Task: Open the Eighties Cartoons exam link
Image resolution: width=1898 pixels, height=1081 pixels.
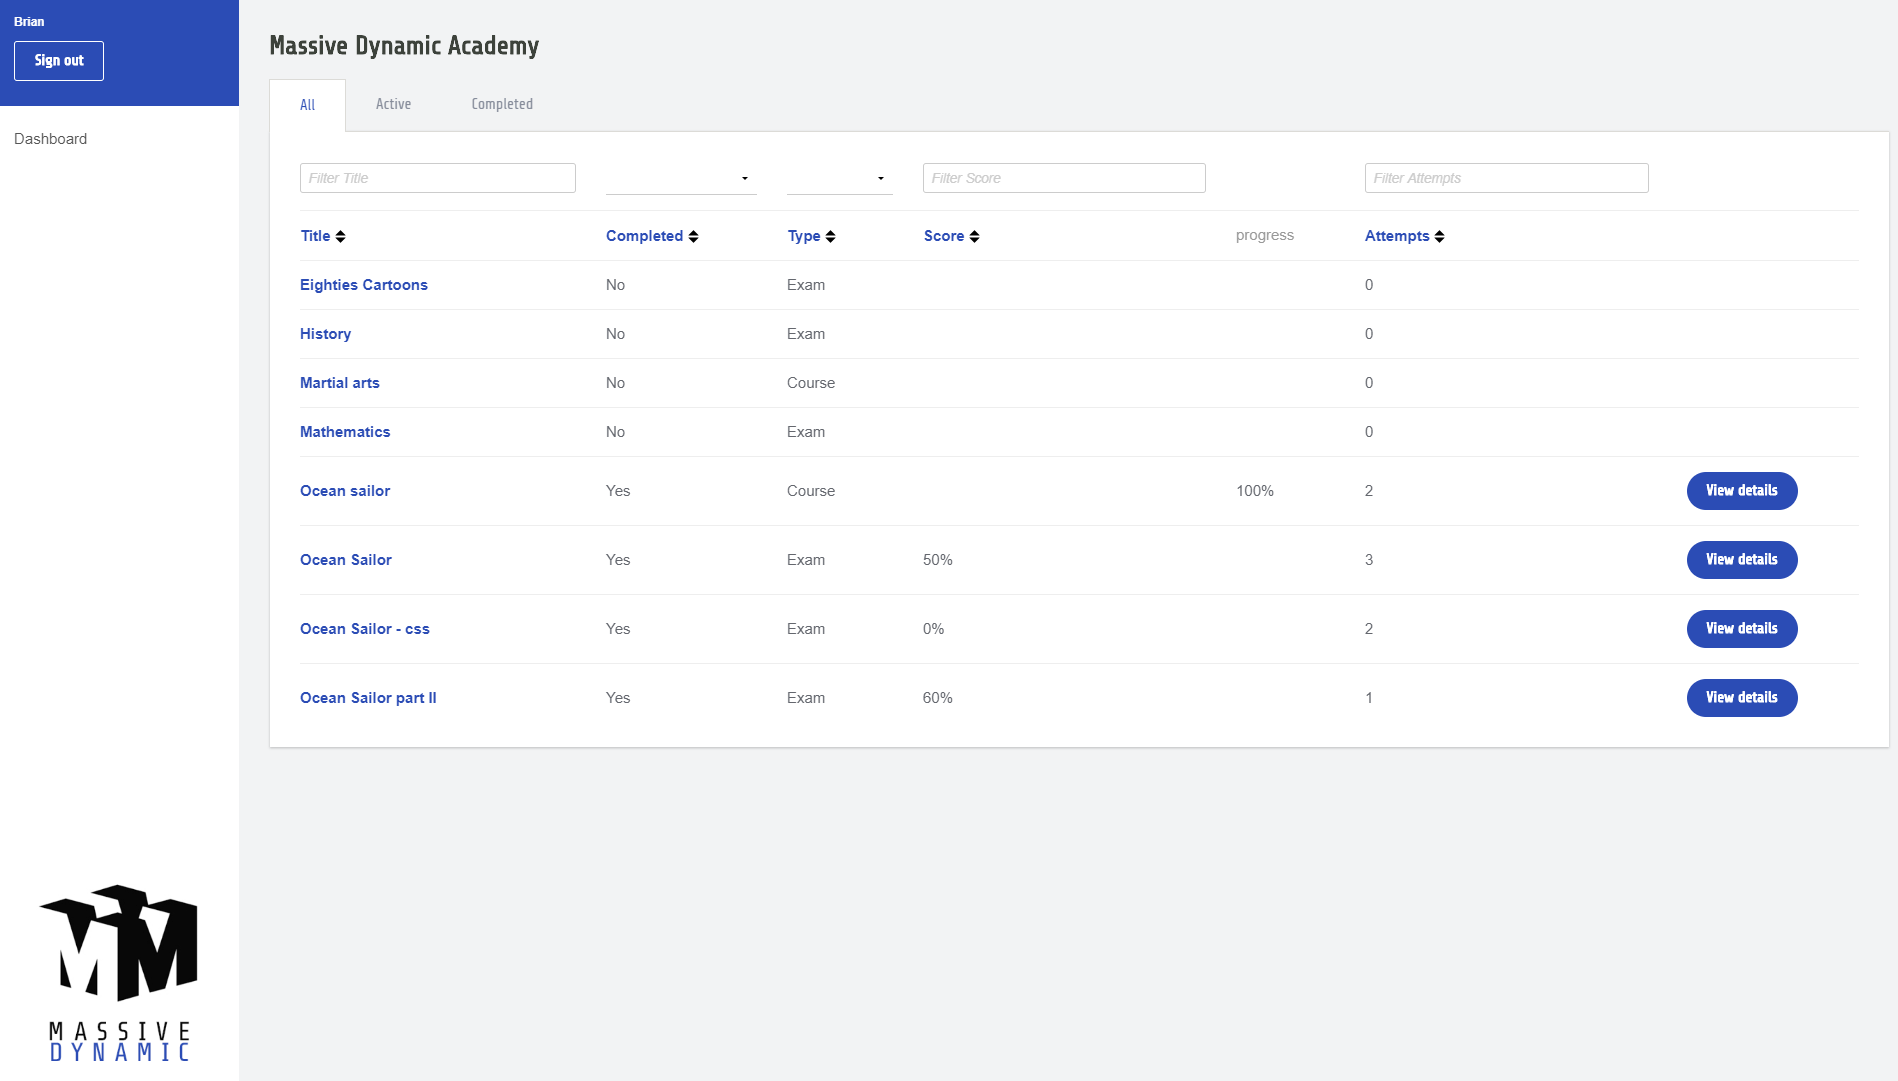Action: [x=364, y=285]
